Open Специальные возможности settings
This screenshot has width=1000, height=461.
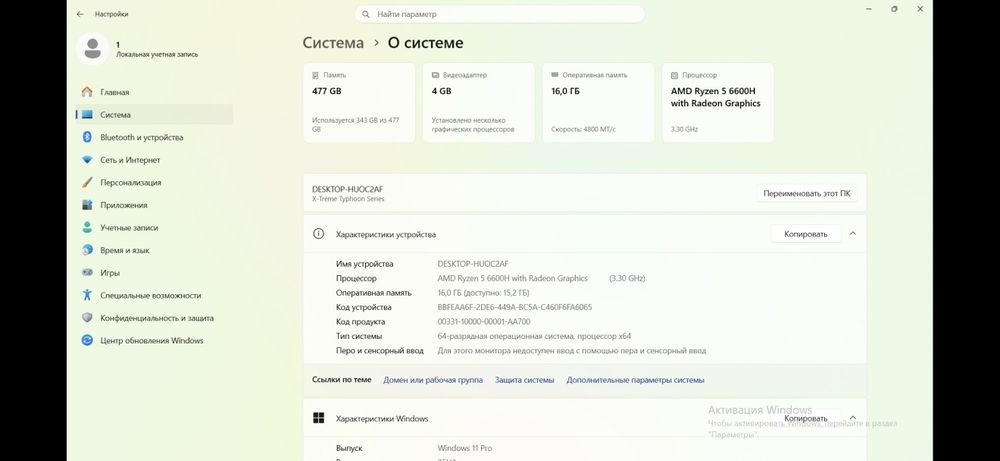pos(154,295)
